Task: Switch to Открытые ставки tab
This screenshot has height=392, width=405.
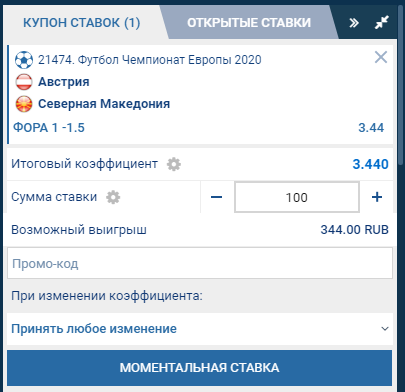Action: coord(249,23)
